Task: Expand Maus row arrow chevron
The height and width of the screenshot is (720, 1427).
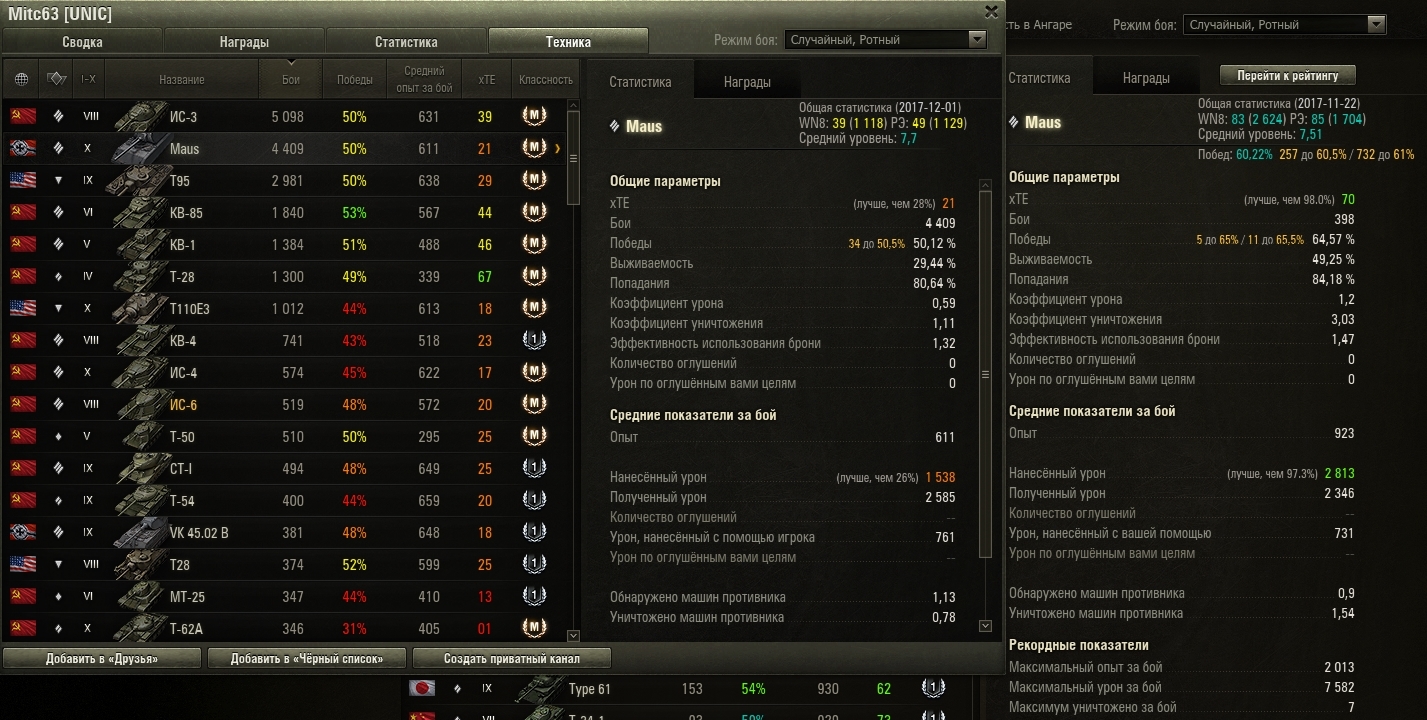Action: point(557,149)
